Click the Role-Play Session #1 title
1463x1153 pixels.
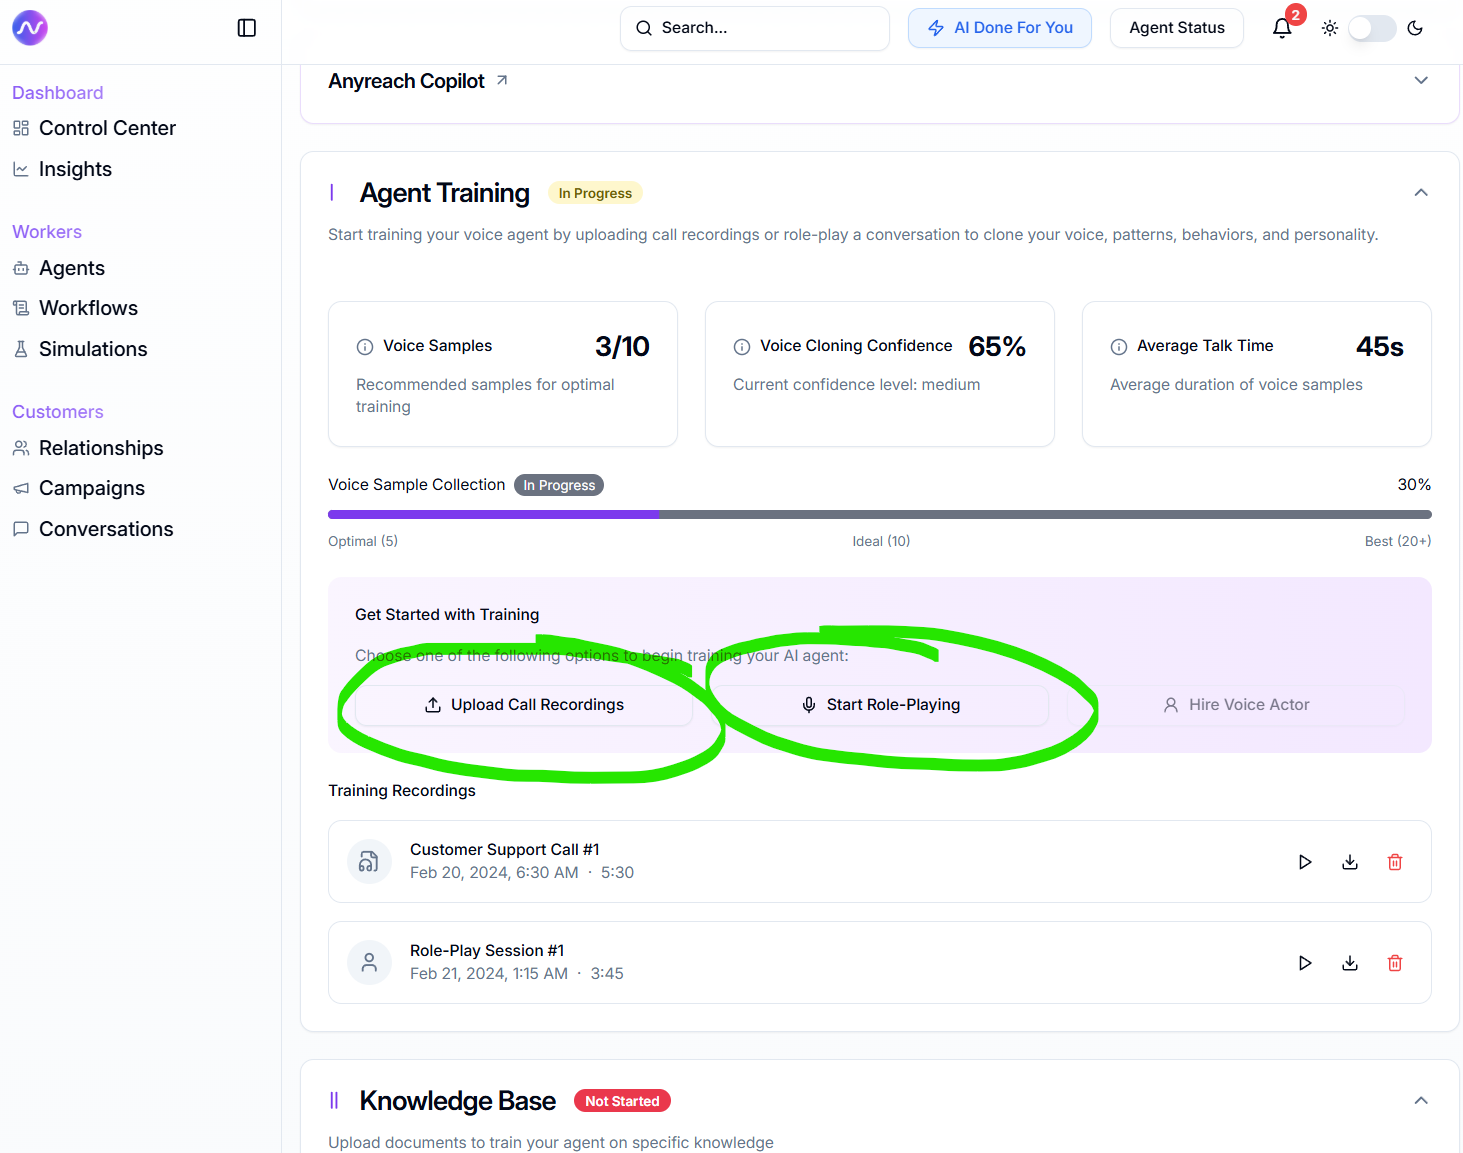487,950
